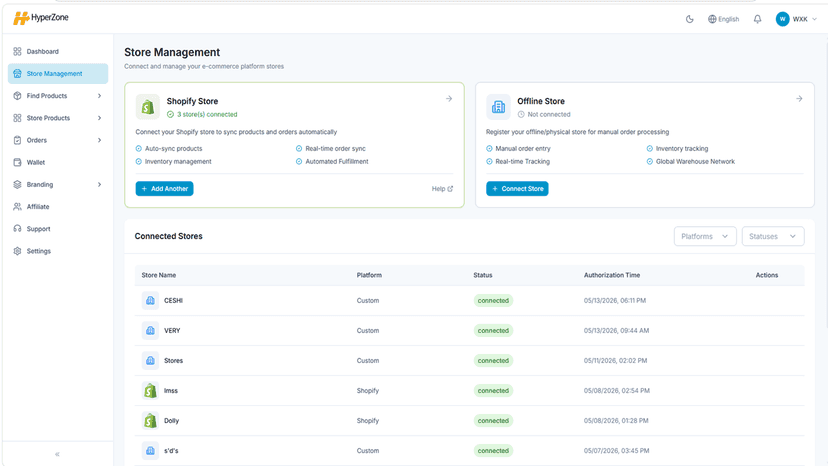Click Connect Store button
This screenshot has width=828, height=466.
tap(517, 189)
